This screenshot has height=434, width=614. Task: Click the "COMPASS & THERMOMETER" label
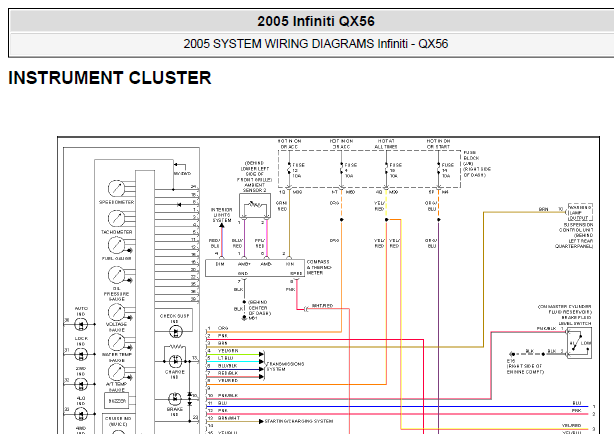click(319, 267)
